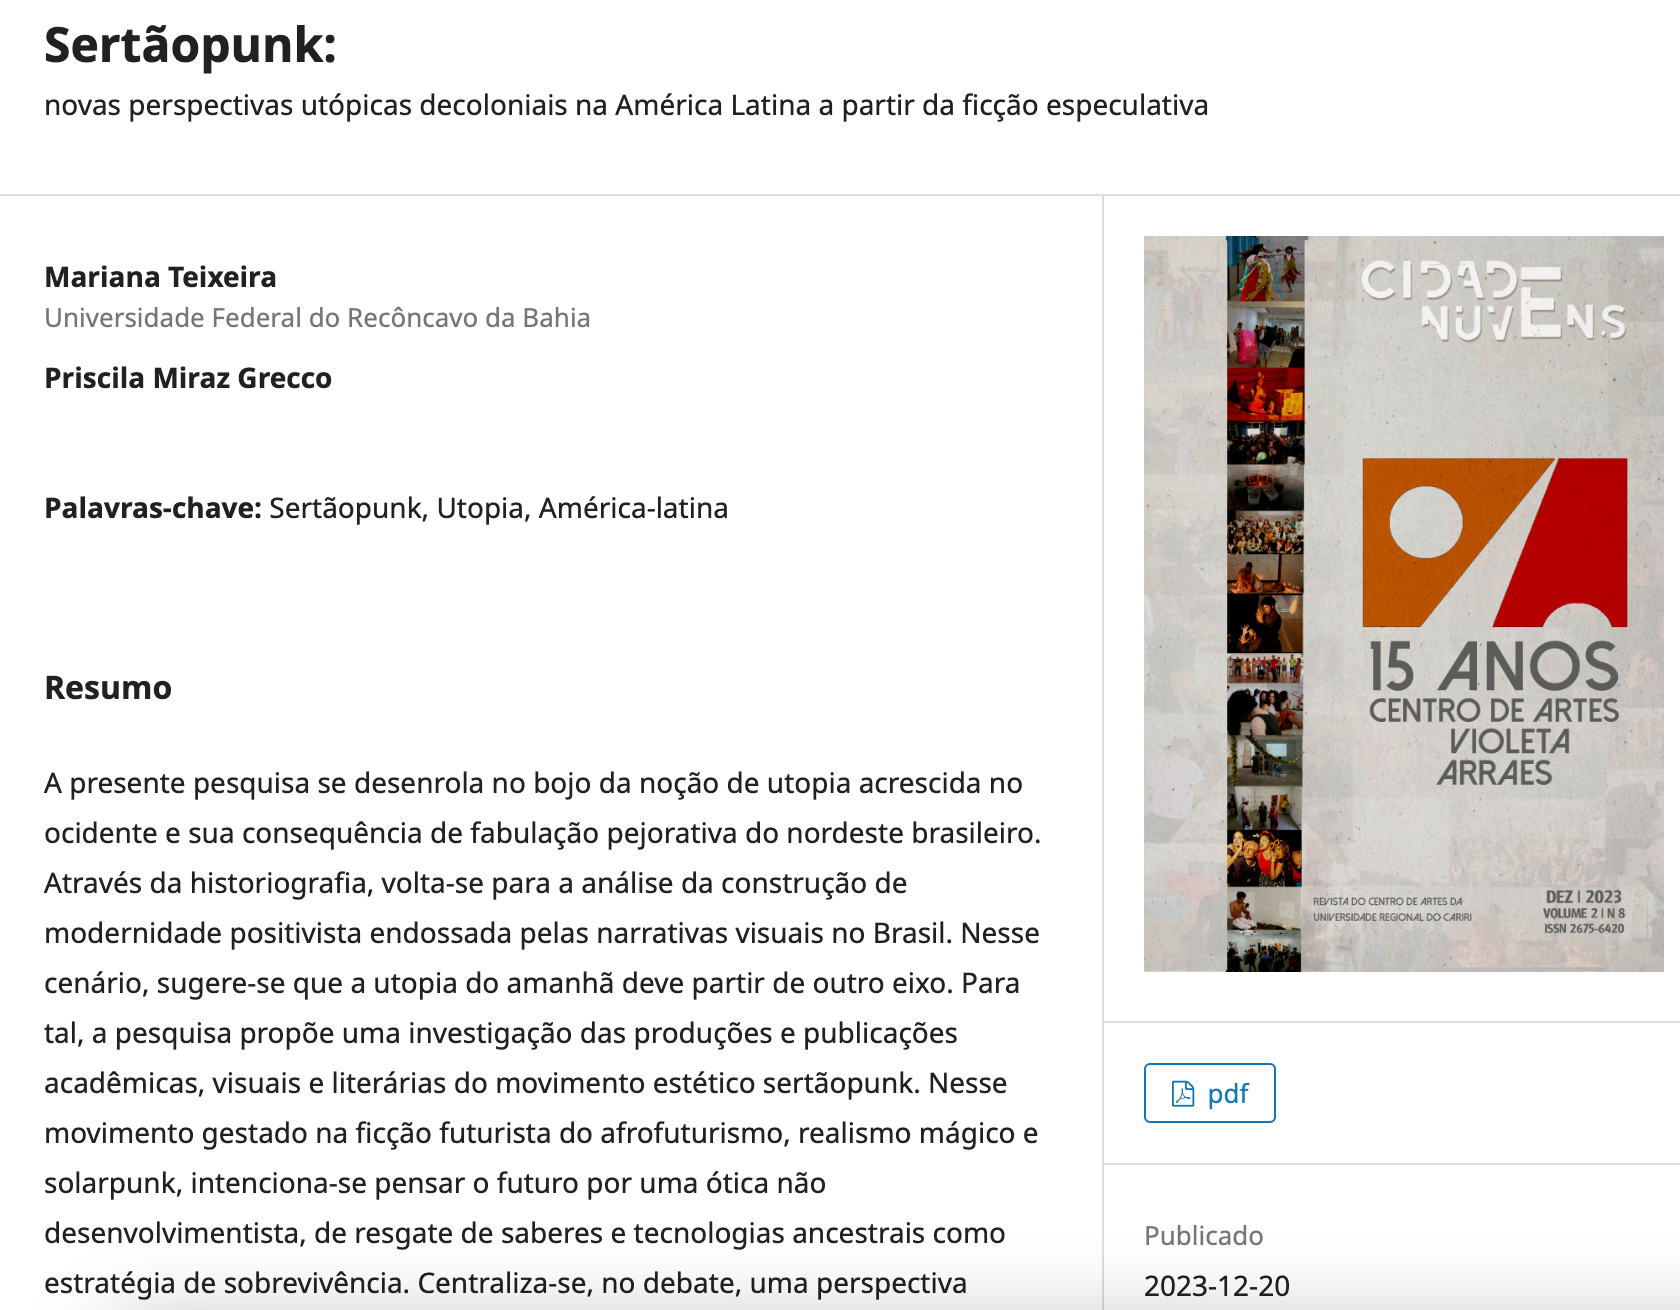Click the Palavras-chave label

pos(153,508)
